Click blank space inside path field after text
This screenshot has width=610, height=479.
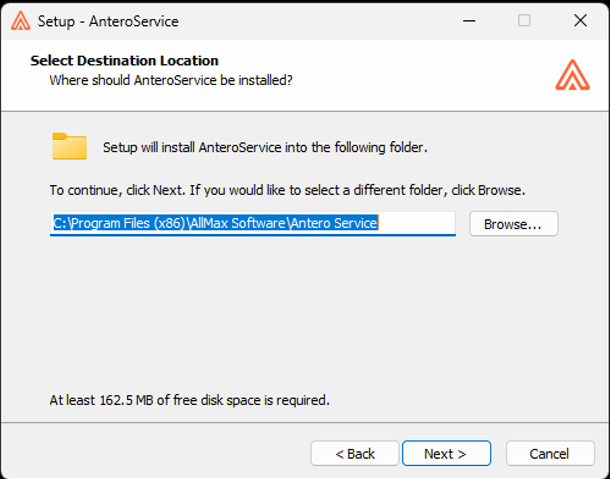[x=420, y=223]
